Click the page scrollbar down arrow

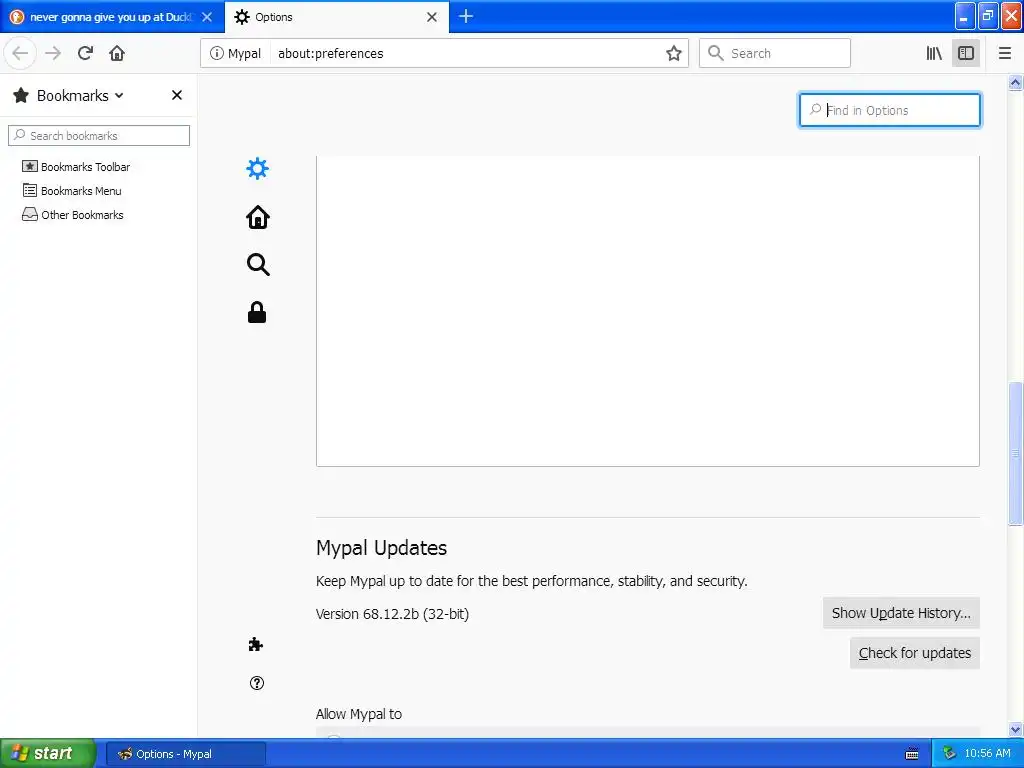(1015, 729)
